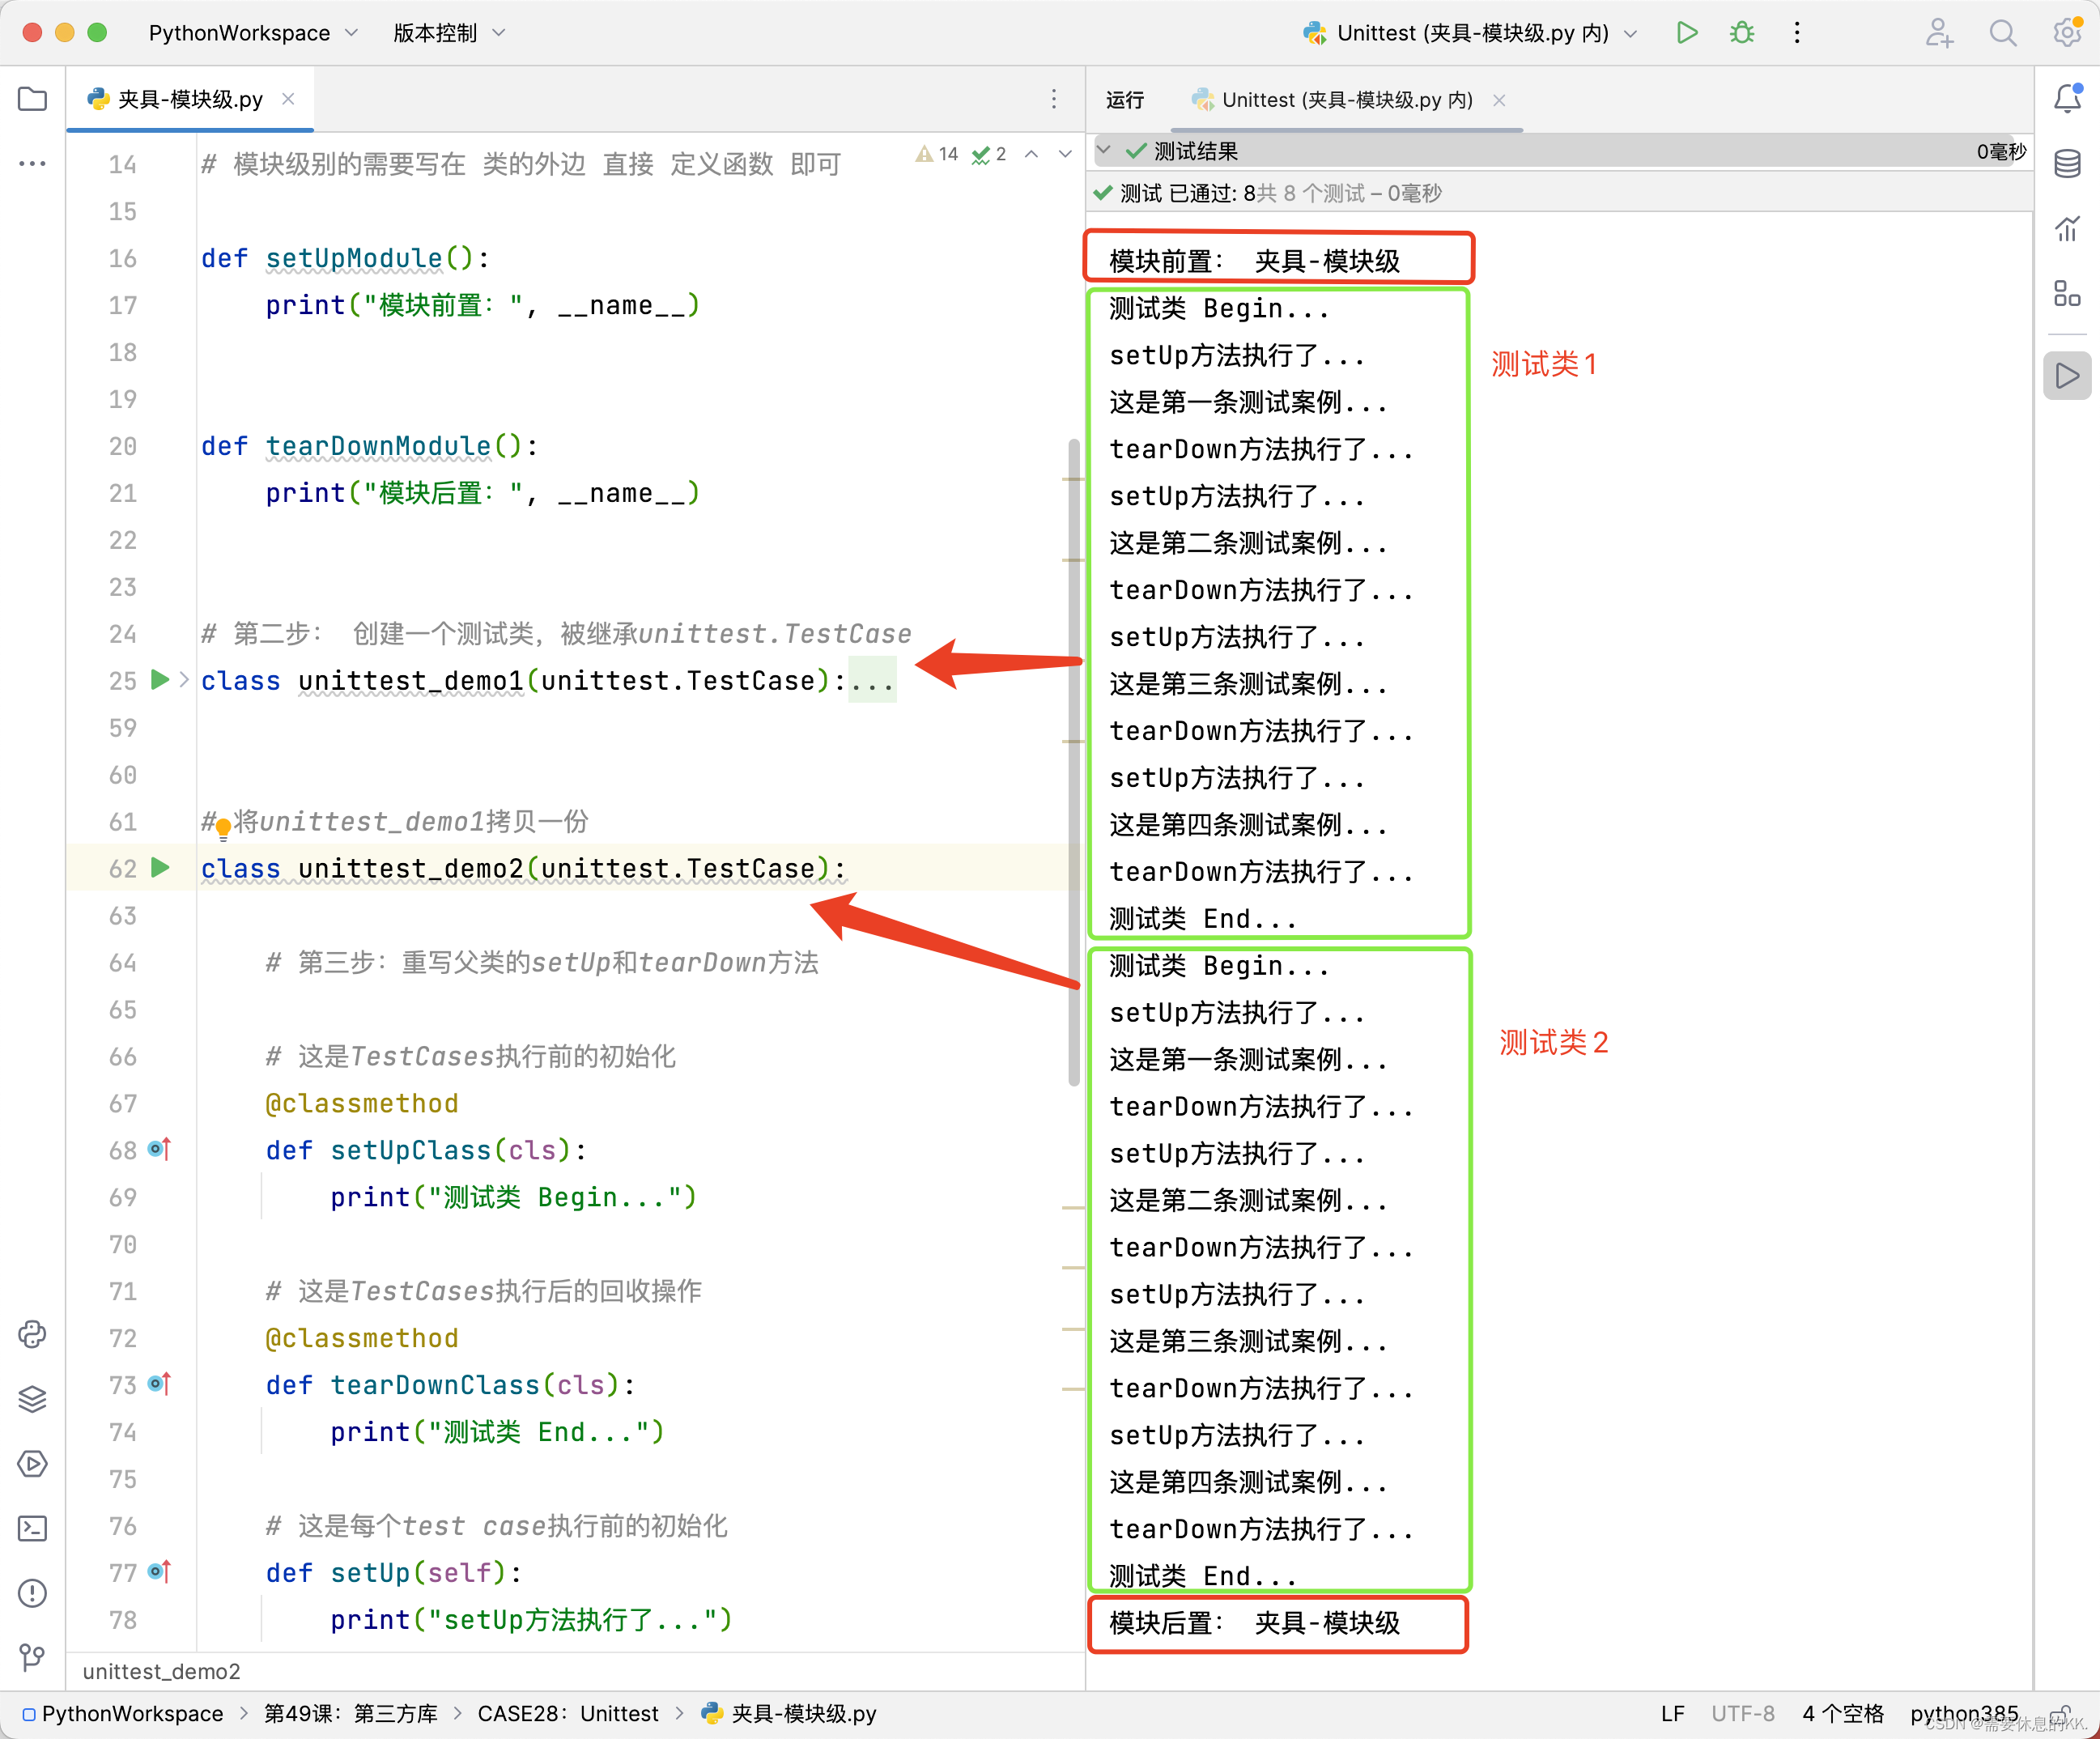Image resolution: width=2100 pixels, height=1739 pixels.
Task: Click 第49课：第三方库 breadcrumb
Action: point(351,1713)
